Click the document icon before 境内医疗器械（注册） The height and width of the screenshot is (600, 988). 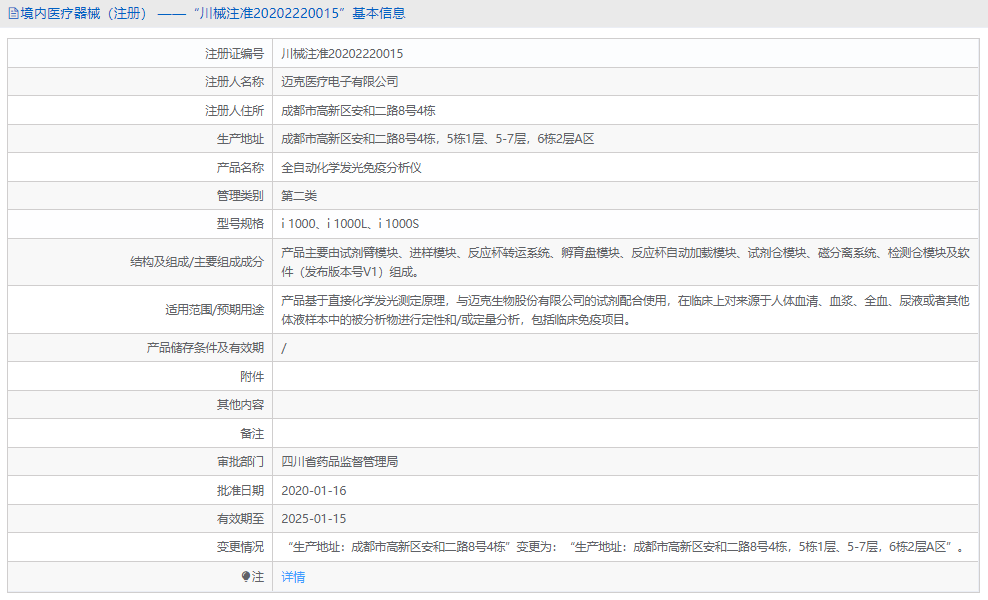click(13, 13)
